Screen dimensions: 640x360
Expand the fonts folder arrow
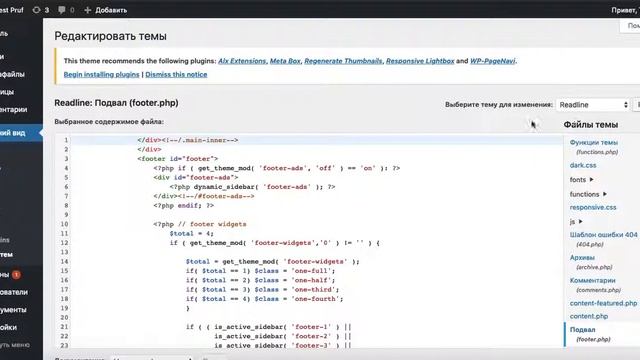tap(591, 179)
